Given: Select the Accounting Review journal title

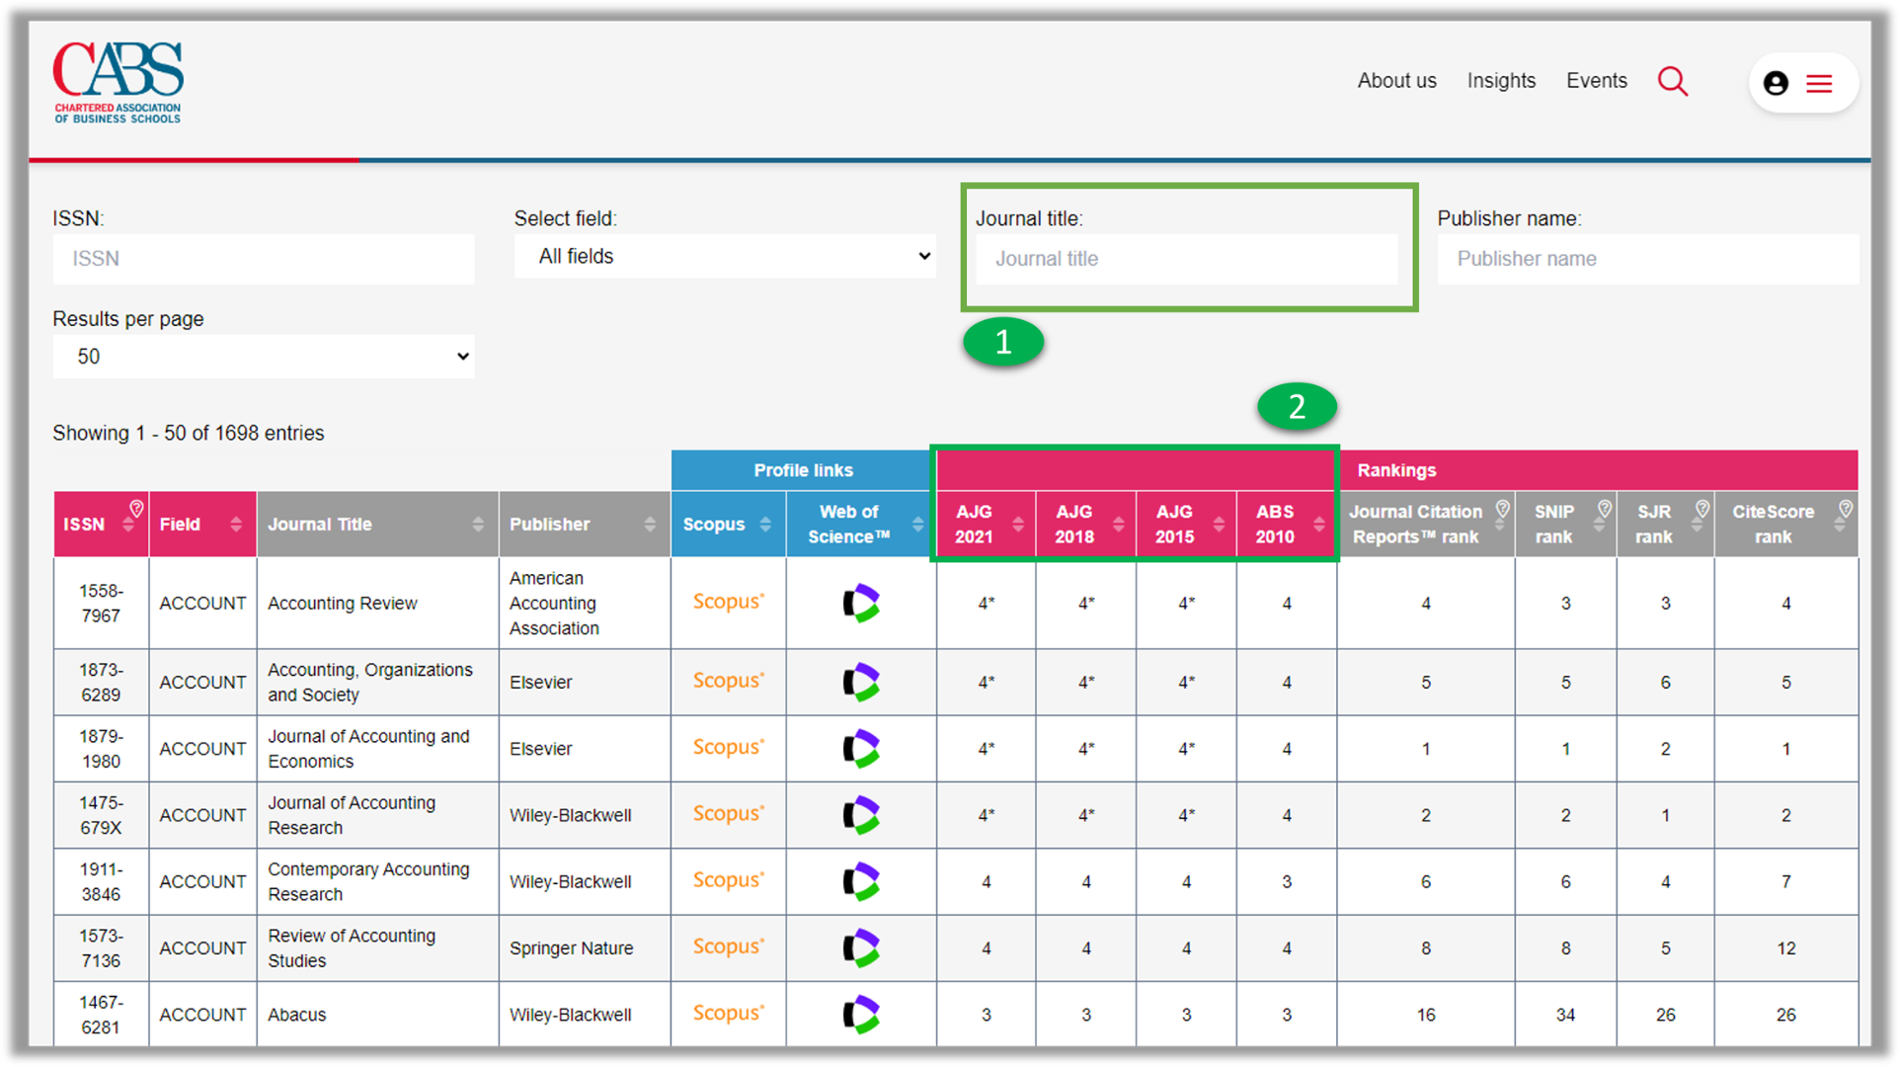Looking at the screenshot, I should pyautogui.click(x=342, y=603).
